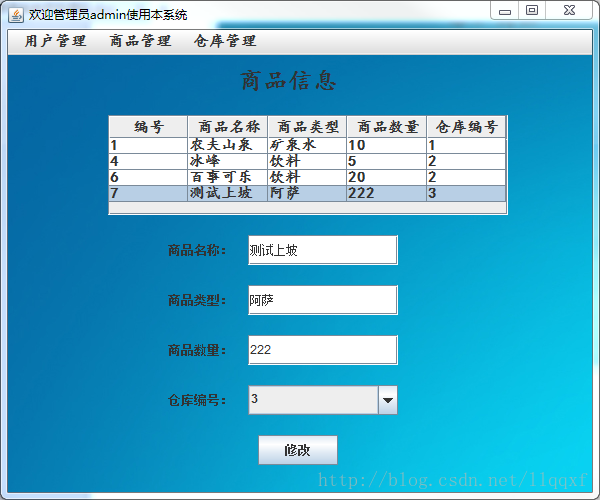Open the 用户管理 menu

point(55,41)
